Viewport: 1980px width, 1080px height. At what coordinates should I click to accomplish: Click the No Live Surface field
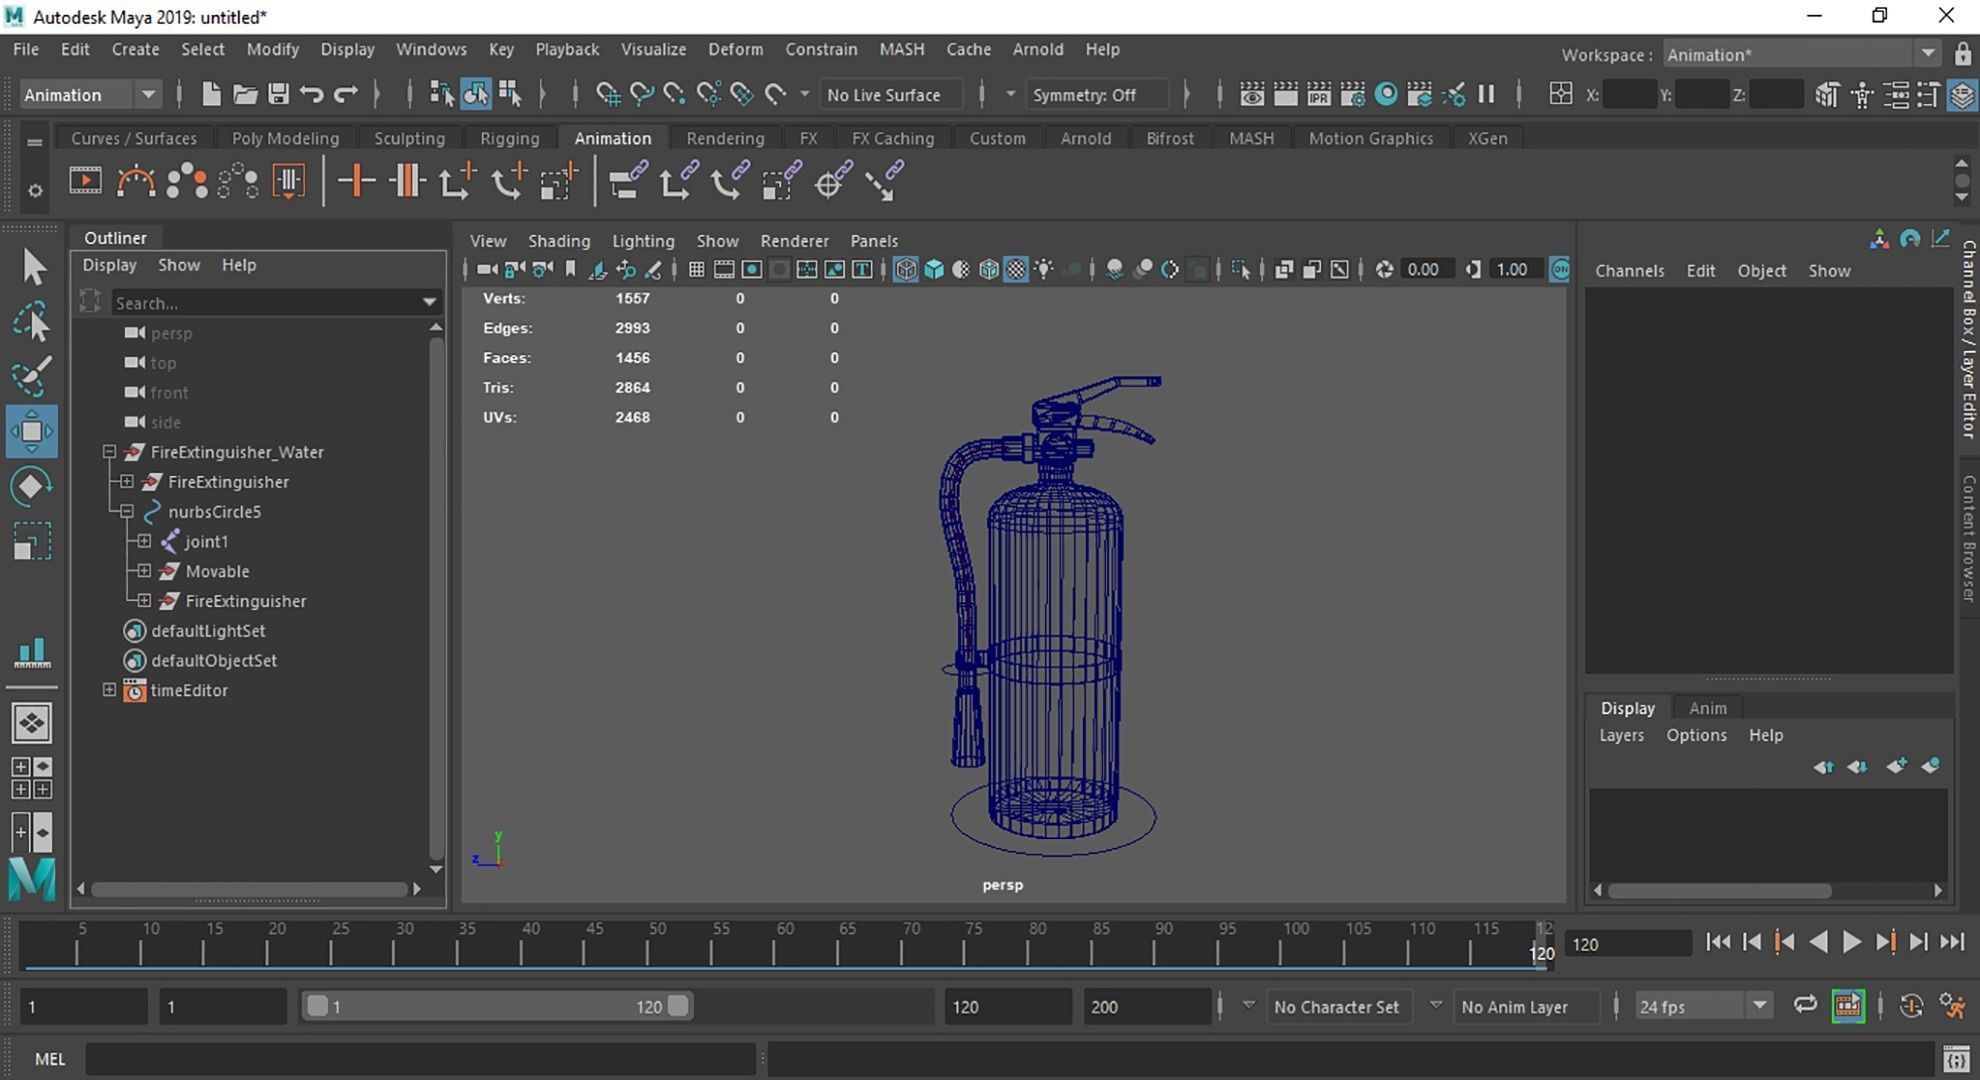point(889,95)
